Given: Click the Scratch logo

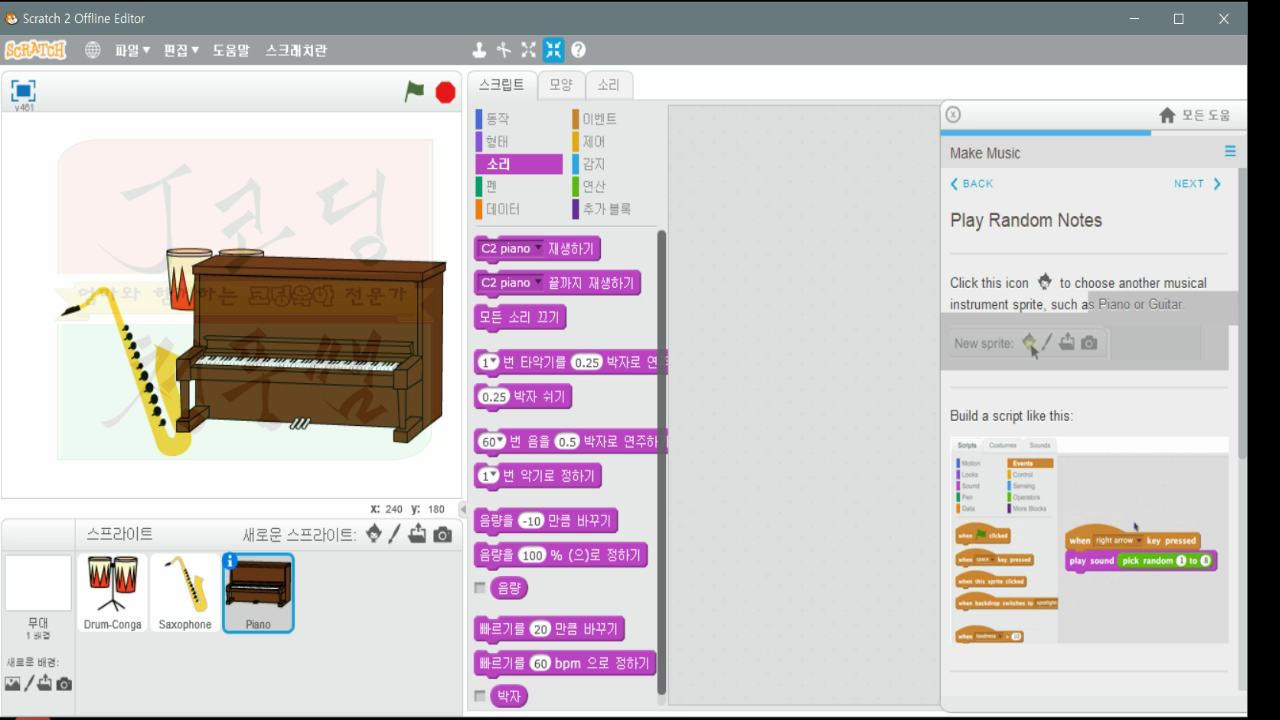Looking at the screenshot, I should (x=36, y=50).
